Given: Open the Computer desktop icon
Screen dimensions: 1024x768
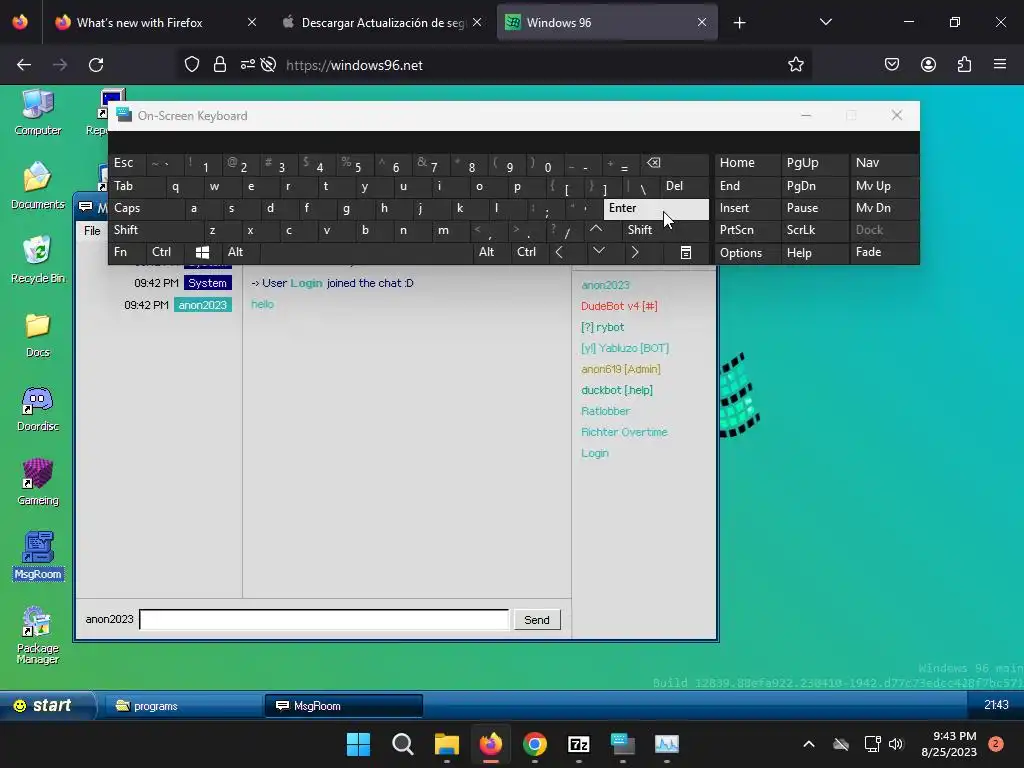Looking at the screenshot, I should click(x=38, y=112).
